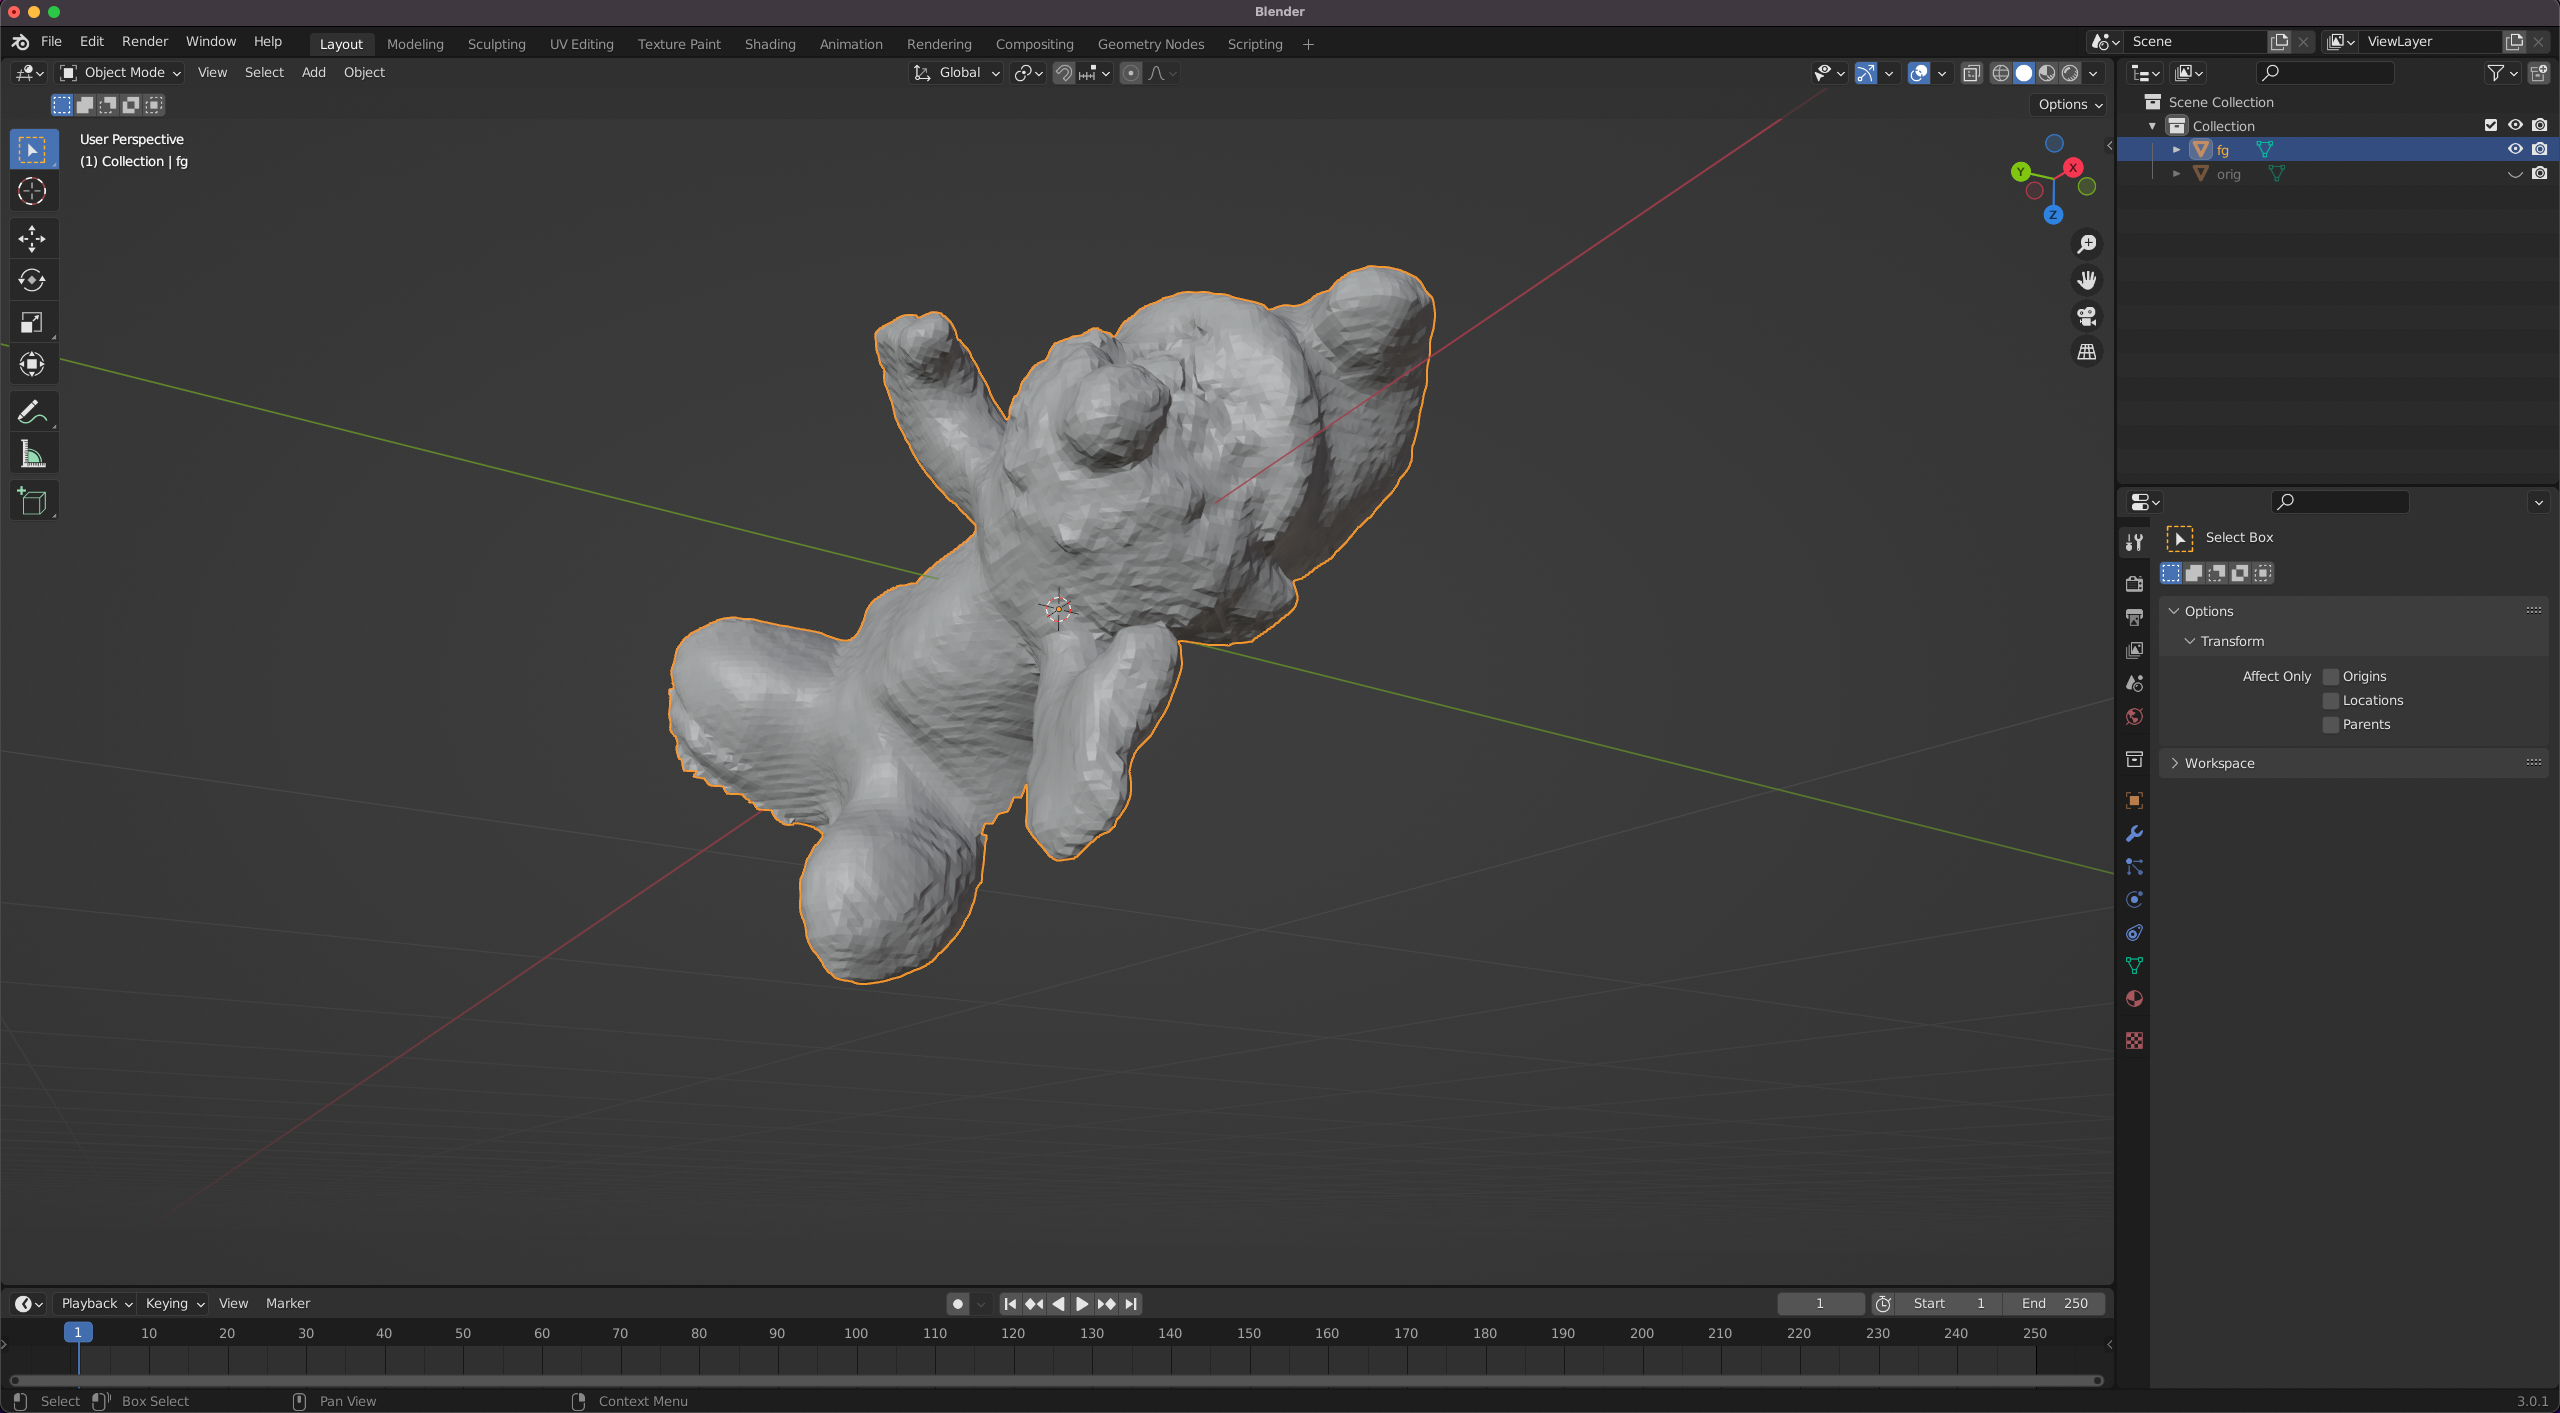
Task: Open the Render properties tab
Action: click(2134, 583)
